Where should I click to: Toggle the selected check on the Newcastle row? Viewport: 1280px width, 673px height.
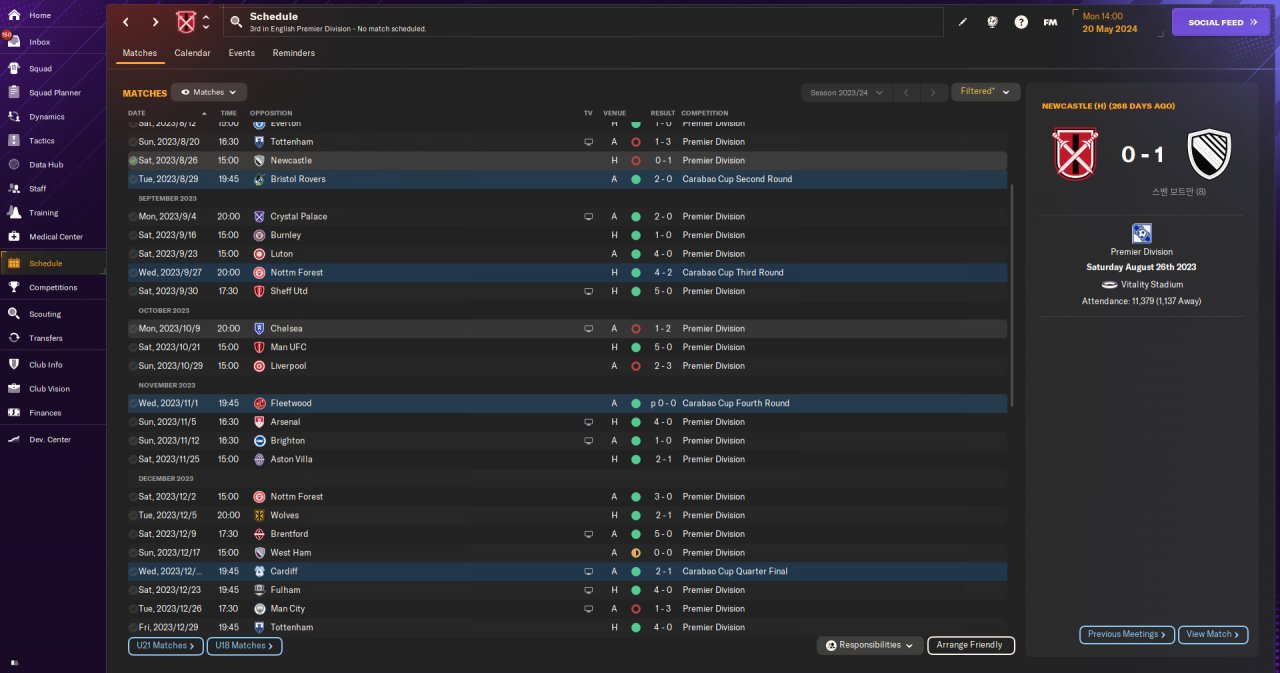coord(133,160)
